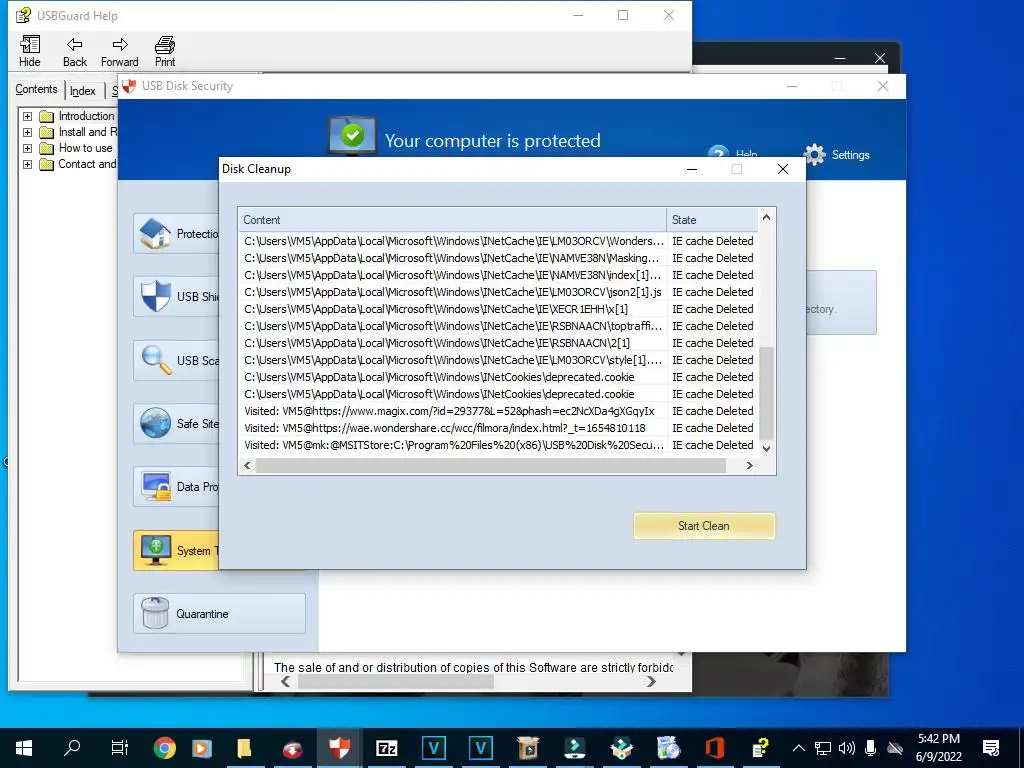Launch Google Chrome from the taskbar
The height and width of the screenshot is (768, 1024).
click(165, 748)
